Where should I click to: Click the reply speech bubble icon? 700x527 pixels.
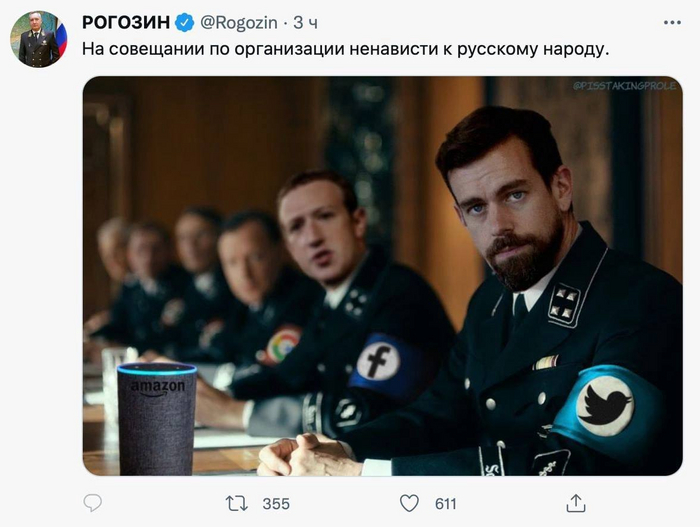click(93, 503)
